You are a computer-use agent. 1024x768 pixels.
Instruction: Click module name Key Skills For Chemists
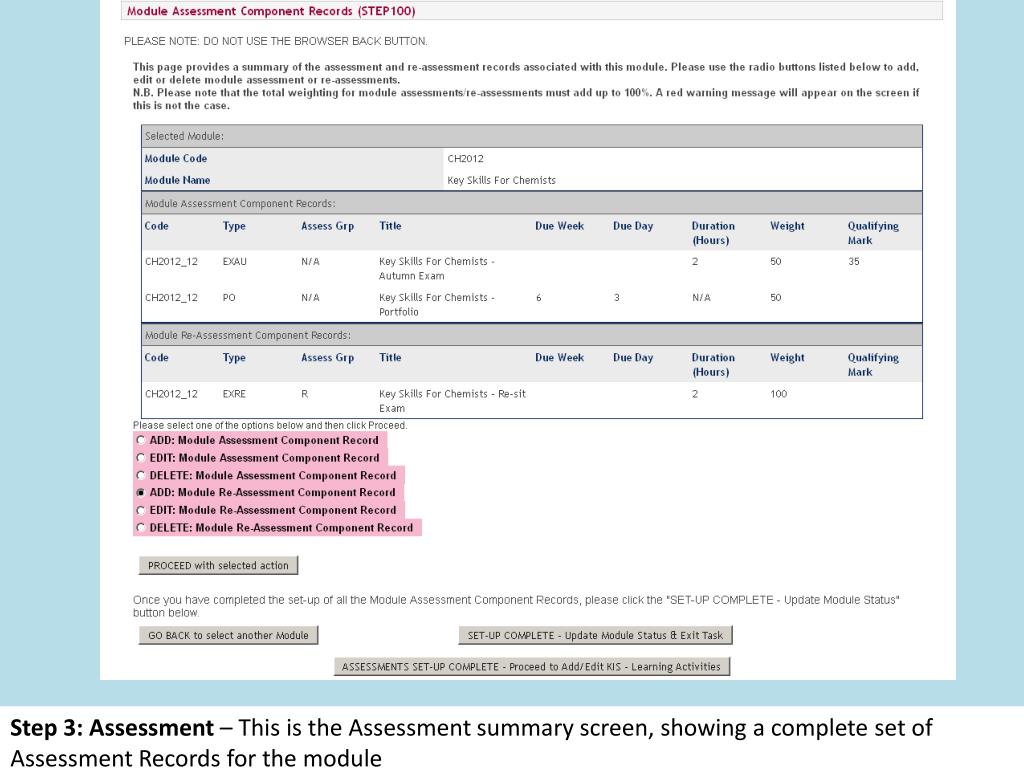[x=502, y=180]
